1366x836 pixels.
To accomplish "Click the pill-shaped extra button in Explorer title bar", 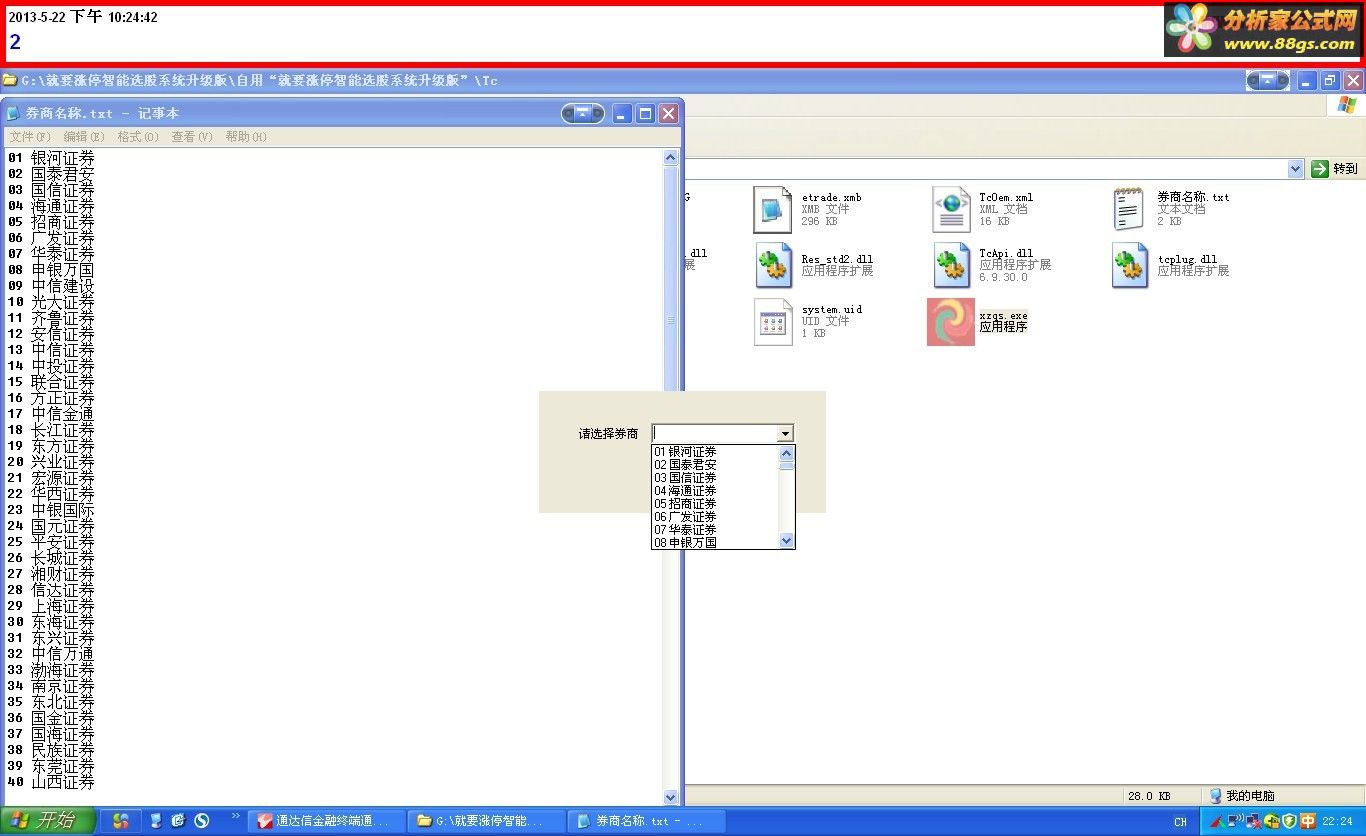I will click(1268, 80).
